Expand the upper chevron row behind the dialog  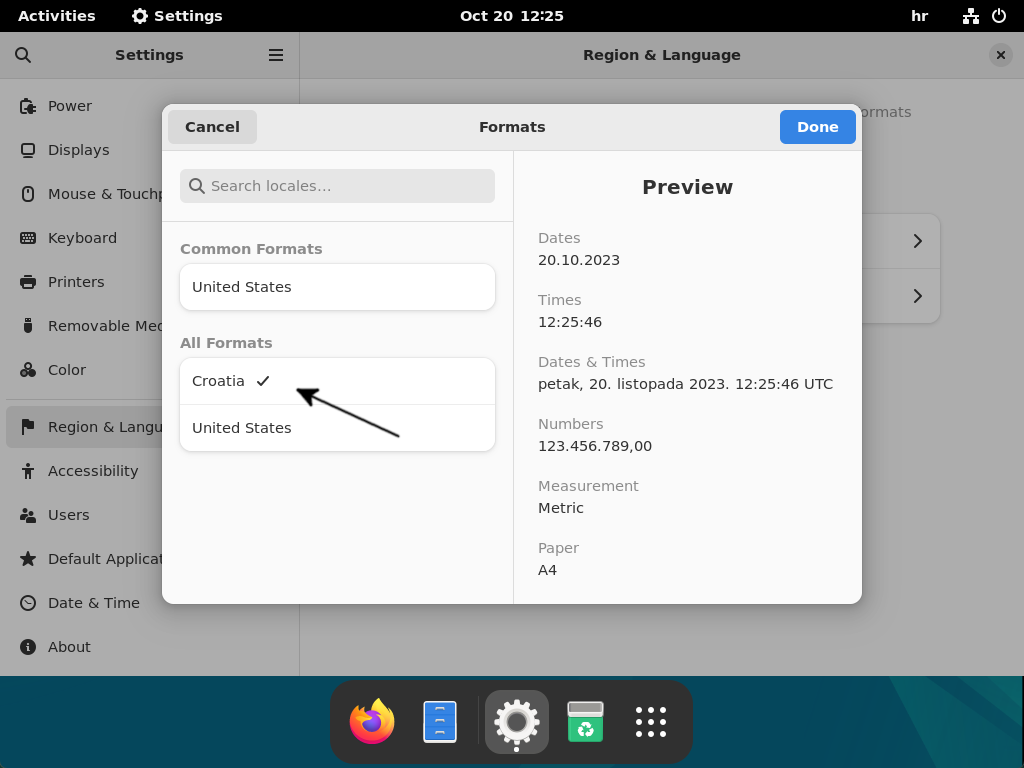pyautogui.click(x=917, y=241)
